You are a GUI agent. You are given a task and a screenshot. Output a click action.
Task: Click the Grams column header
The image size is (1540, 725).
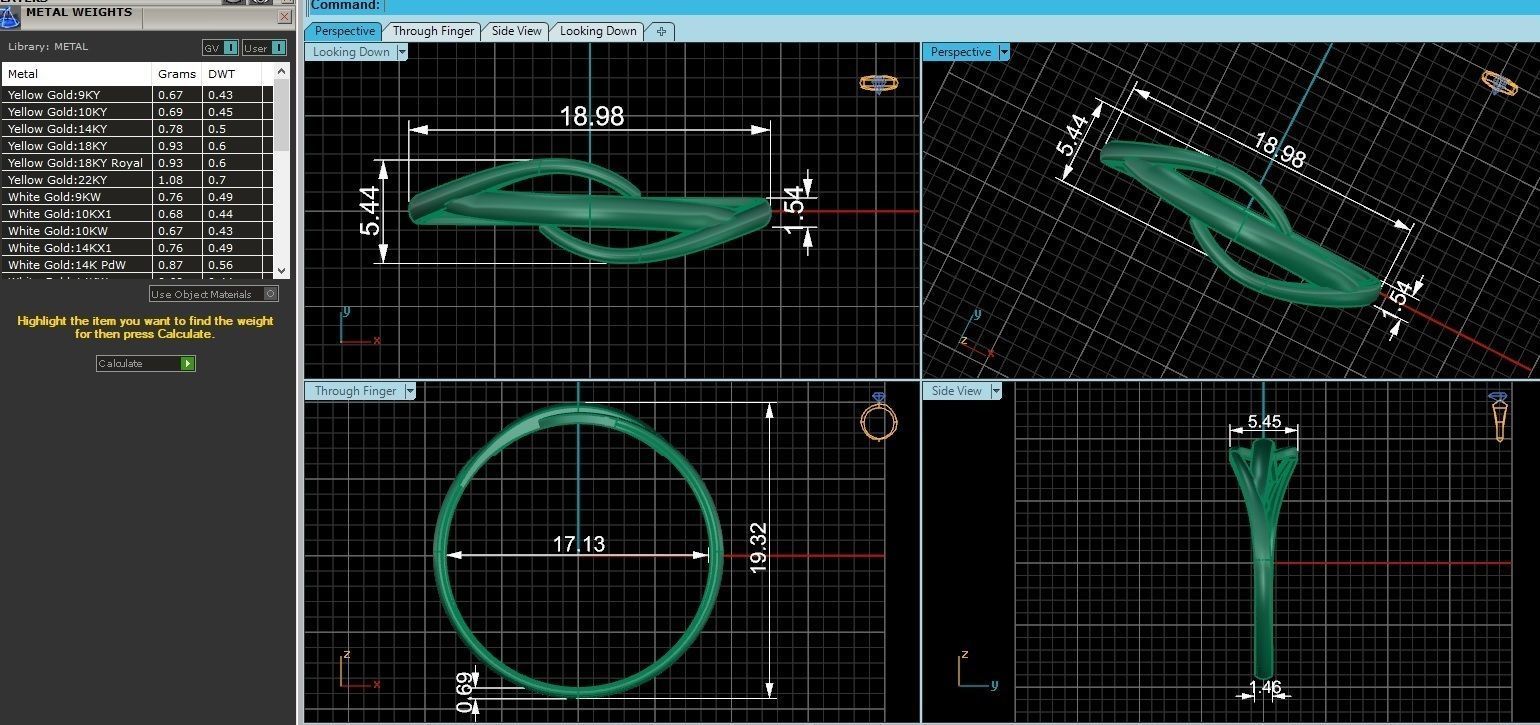click(x=177, y=74)
